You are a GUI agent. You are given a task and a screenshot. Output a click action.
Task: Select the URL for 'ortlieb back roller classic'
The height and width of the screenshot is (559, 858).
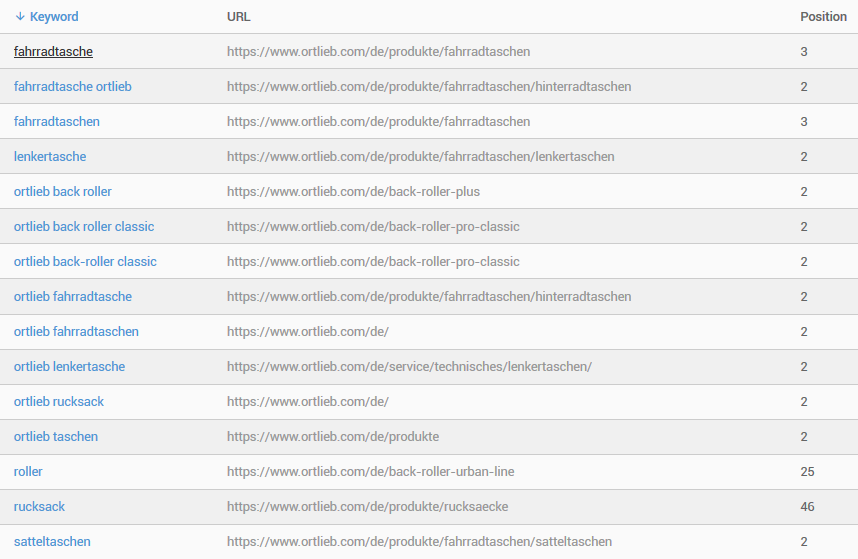click(373, 226)
